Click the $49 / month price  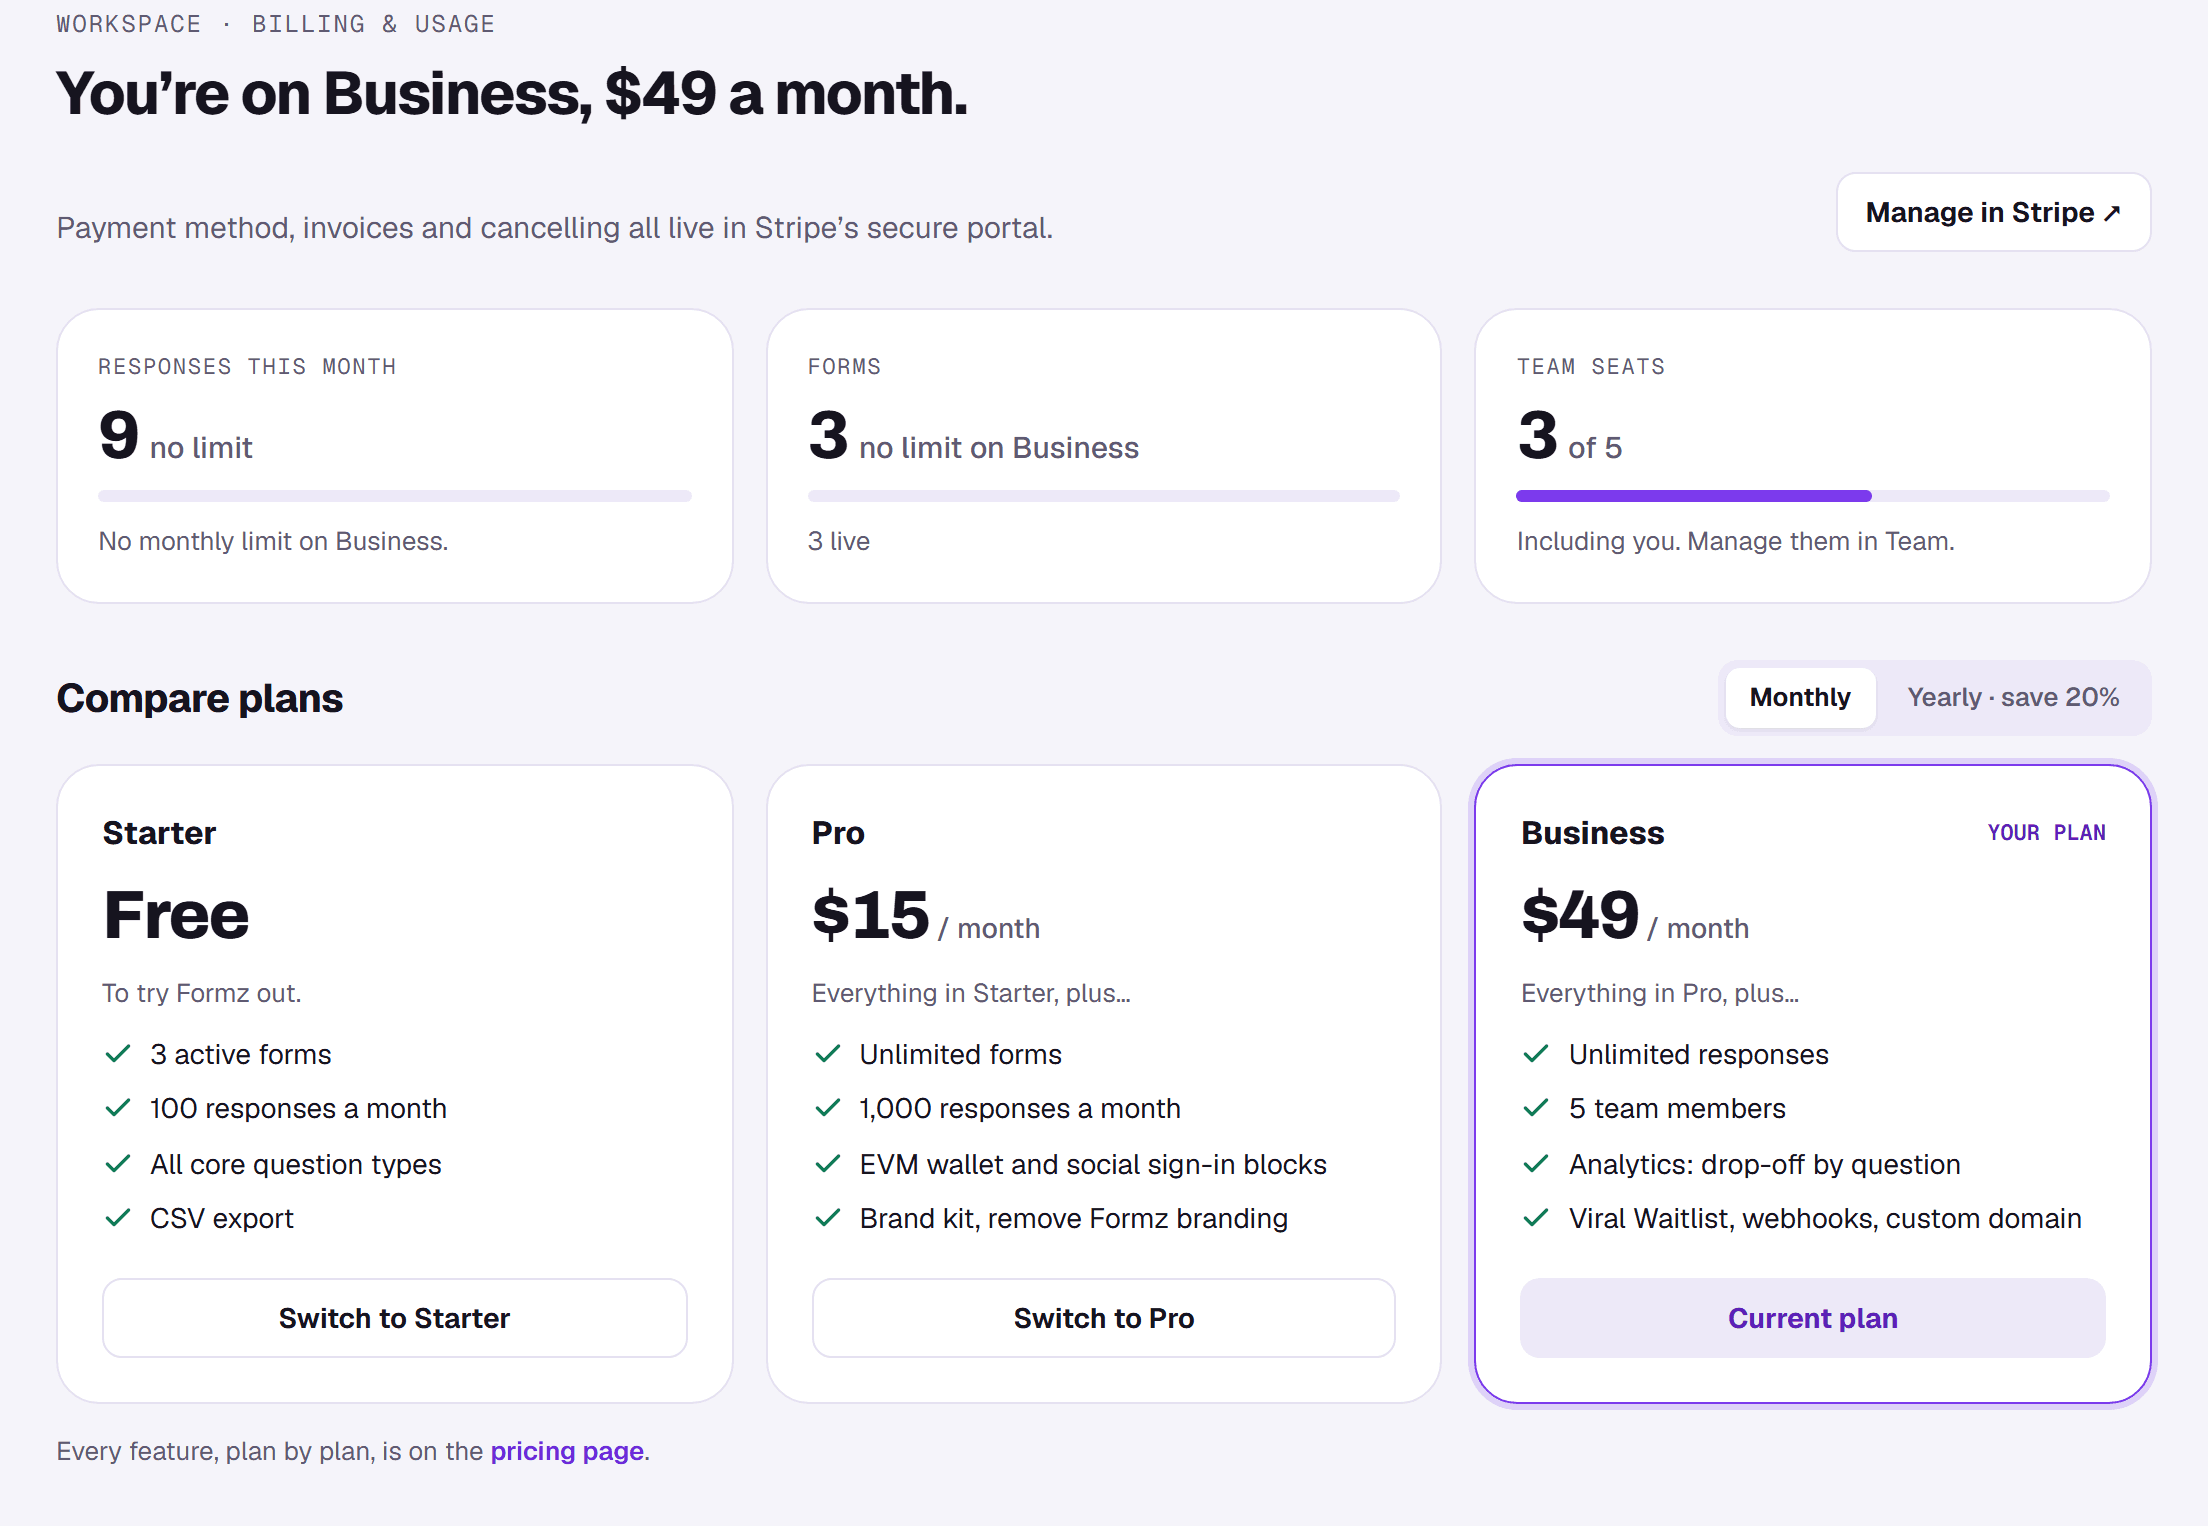(x=1635, y=916)
